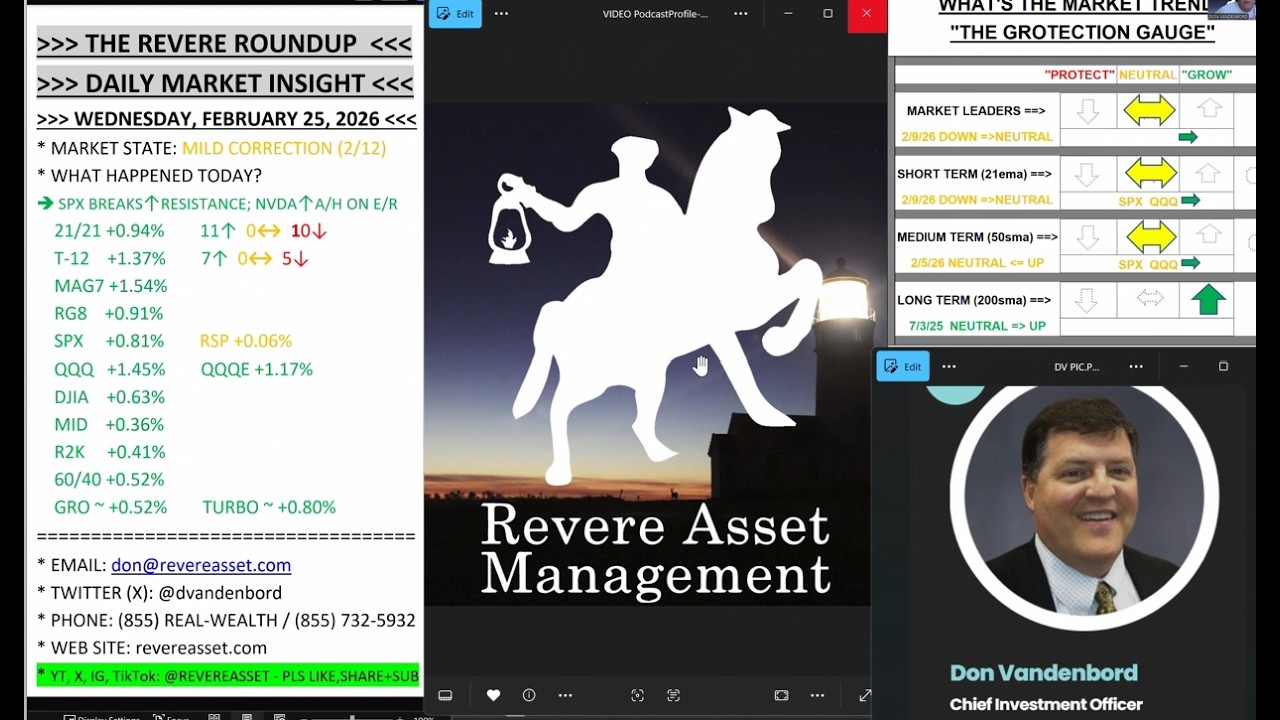
Task: Click the full screen diagonal arrow icon
Action: tap(864, 695)
